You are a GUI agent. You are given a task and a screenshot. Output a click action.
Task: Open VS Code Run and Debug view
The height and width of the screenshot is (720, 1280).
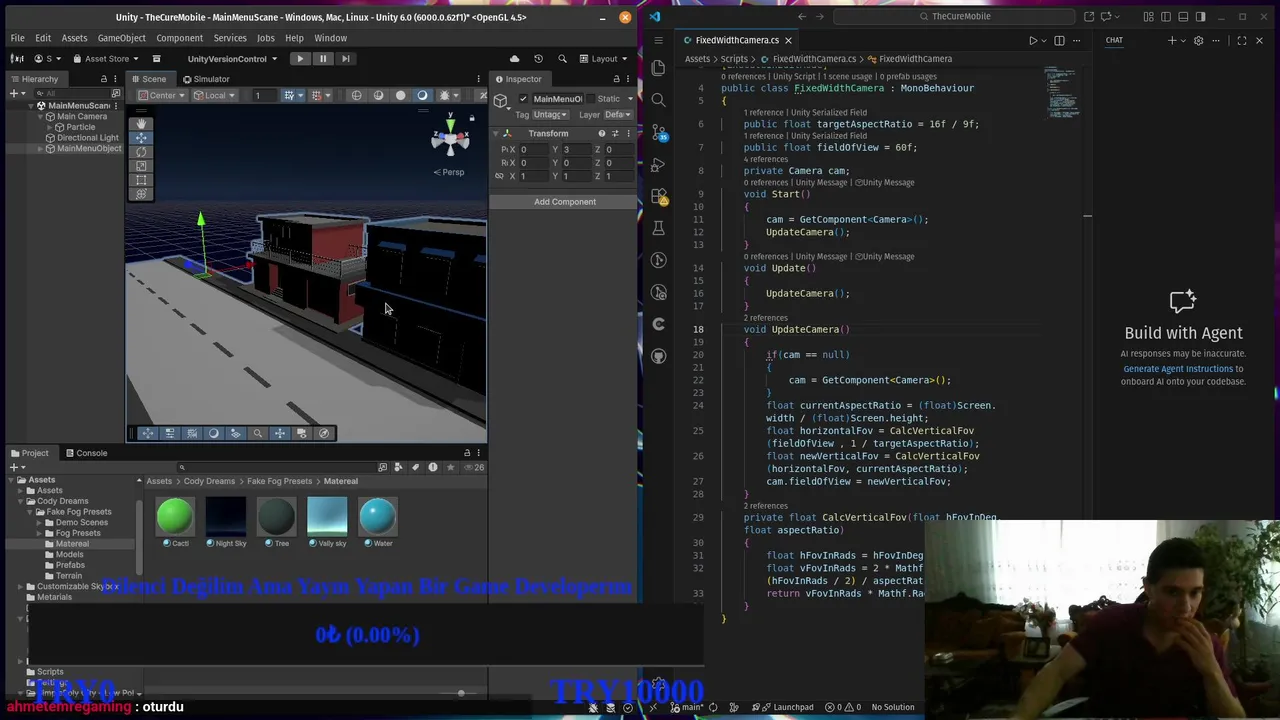pyautogui.click(x=658, y=163)
